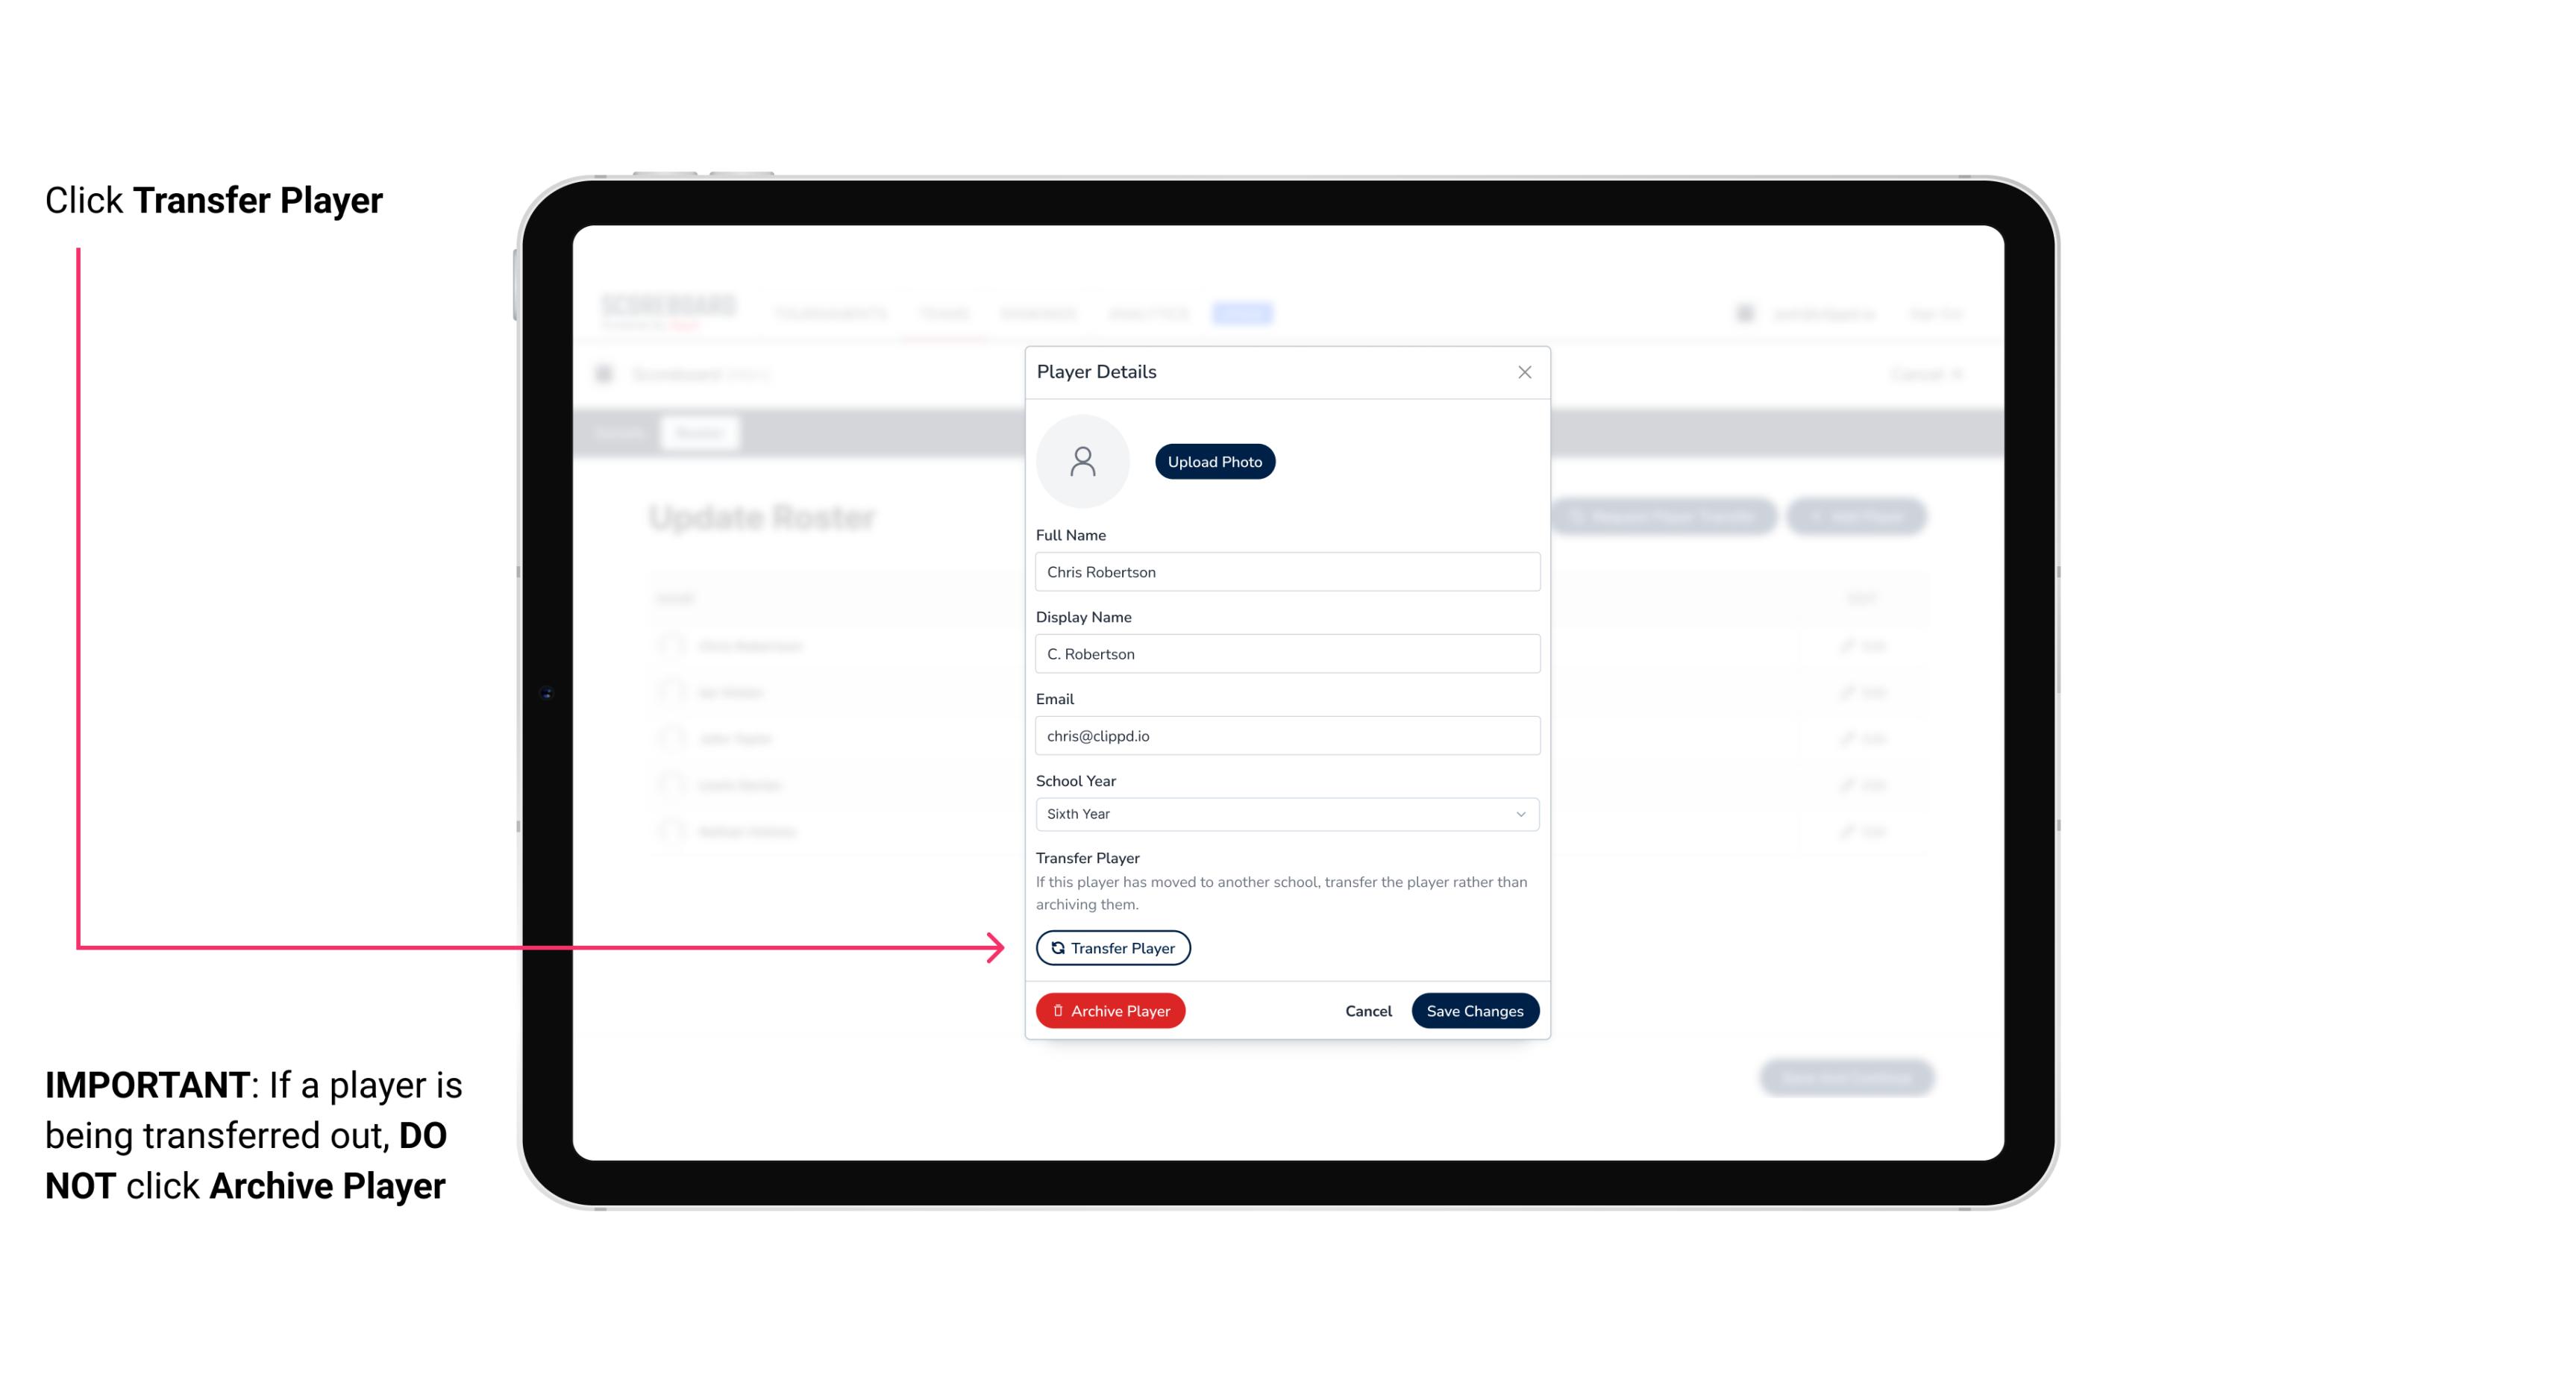Select Sixth Year from School Year dropdown

coord(1284,812)
